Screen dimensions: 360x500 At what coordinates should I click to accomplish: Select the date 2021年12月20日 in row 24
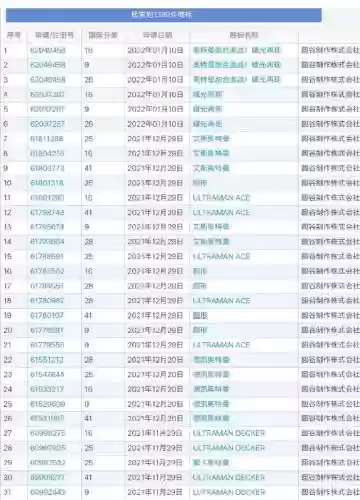tap(155, 389)
